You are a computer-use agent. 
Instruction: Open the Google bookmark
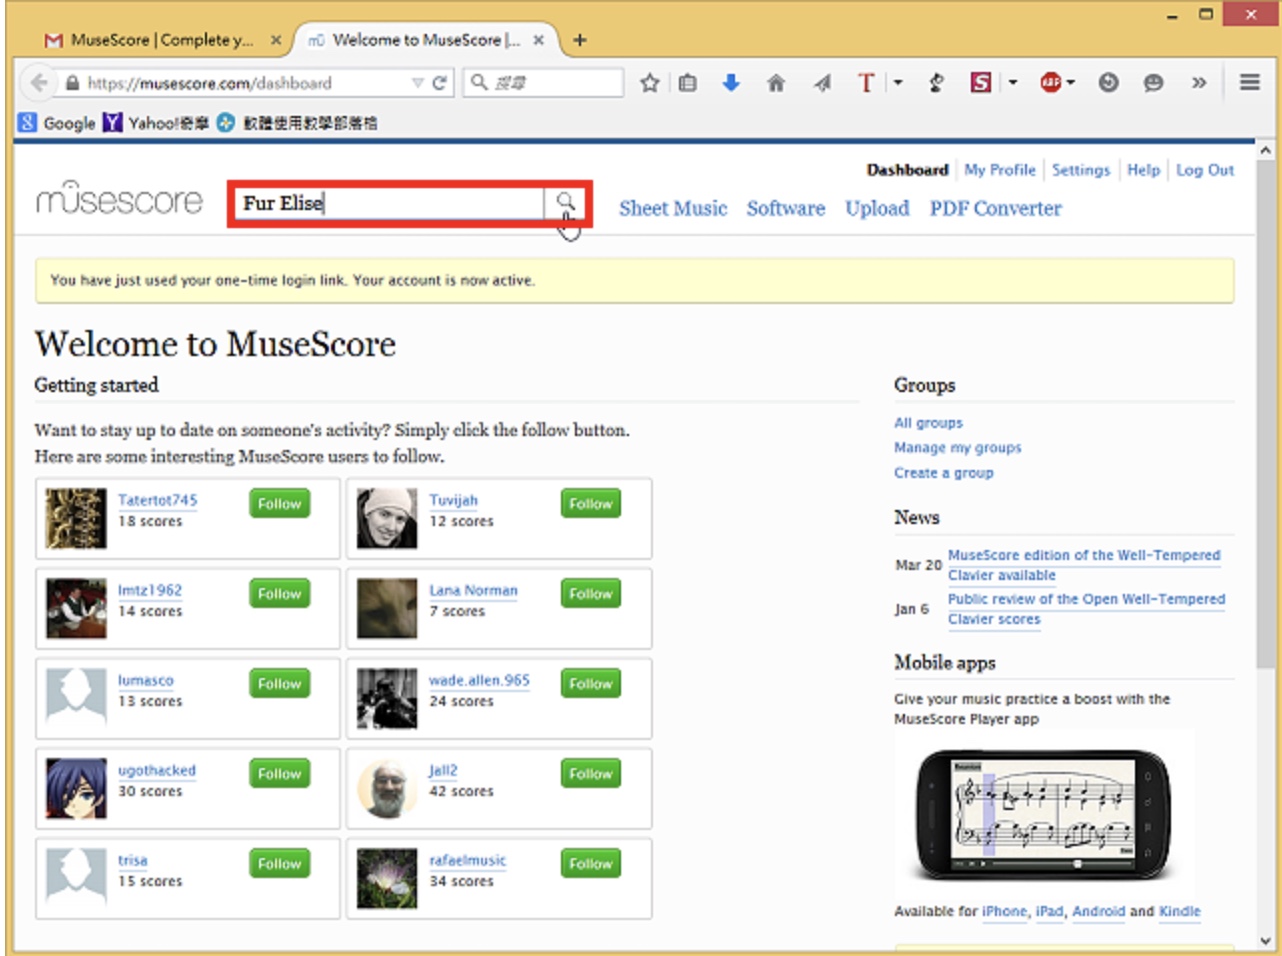point(57,123)
